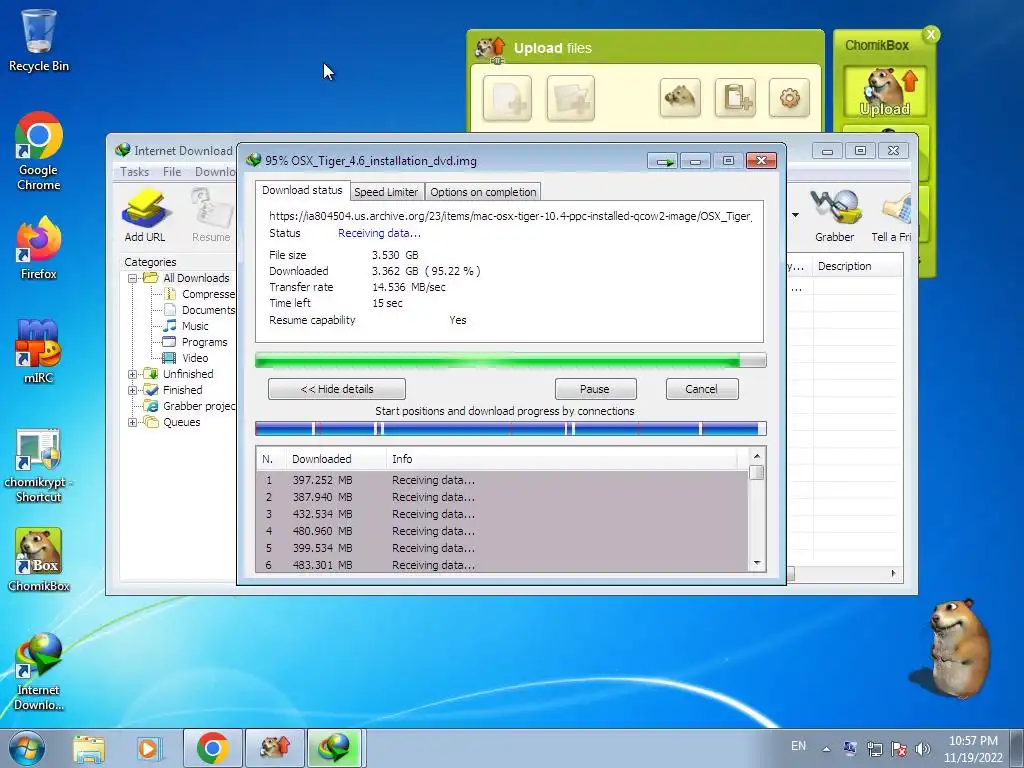Image resolution: width=1024 pixels, height=768 pixels.
Task: Click the Description column header in IDM
Action: coord(857,266)
